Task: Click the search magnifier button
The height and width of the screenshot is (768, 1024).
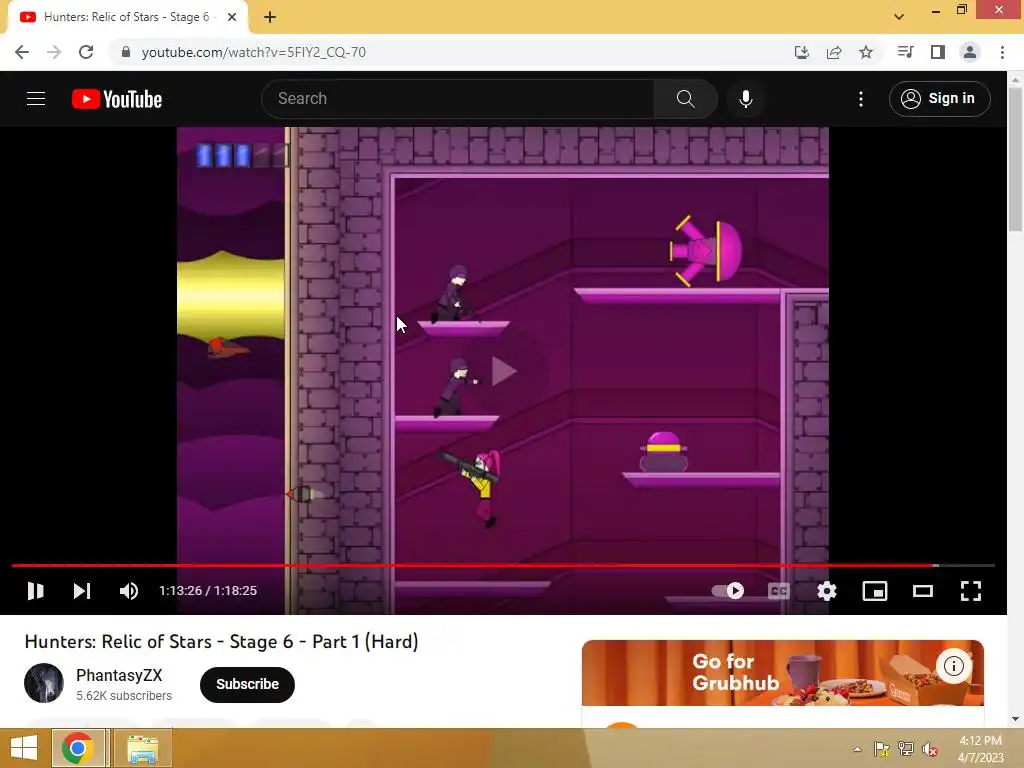Action: 685,99
